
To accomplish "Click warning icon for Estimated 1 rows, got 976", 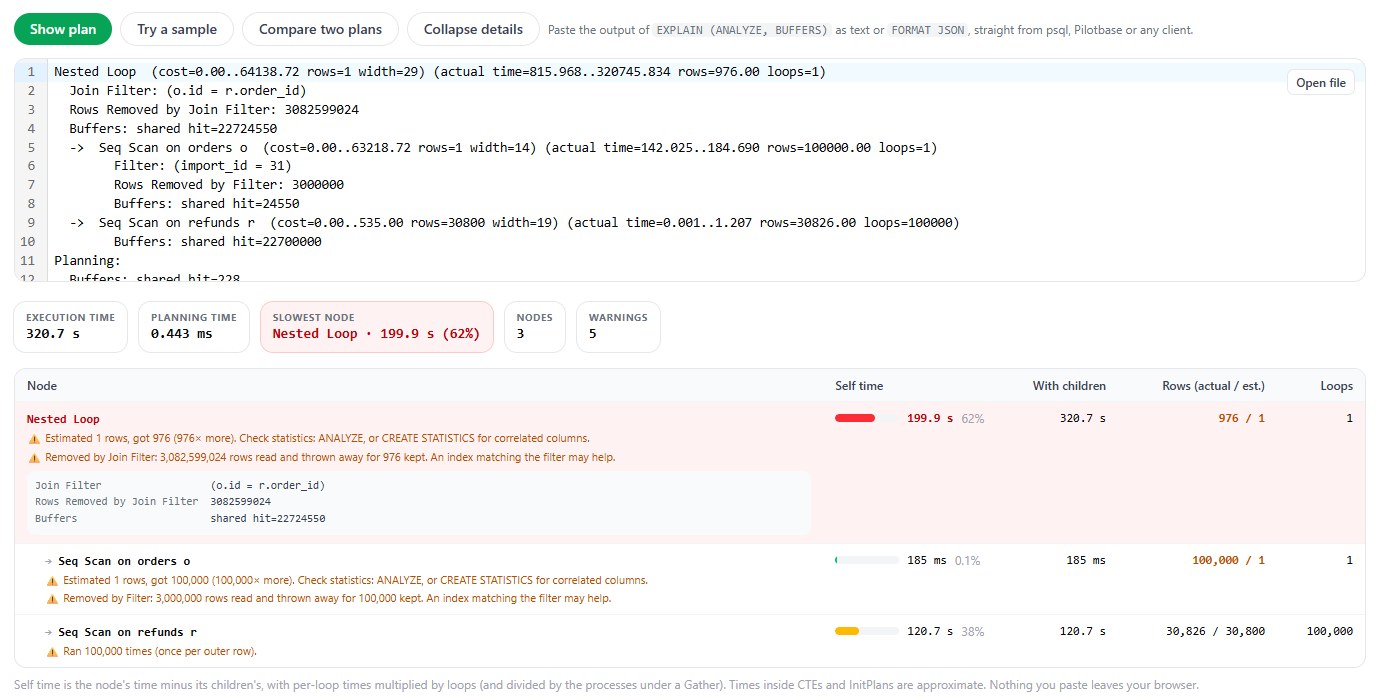I will pyautogui.click(x=34, y=439).
